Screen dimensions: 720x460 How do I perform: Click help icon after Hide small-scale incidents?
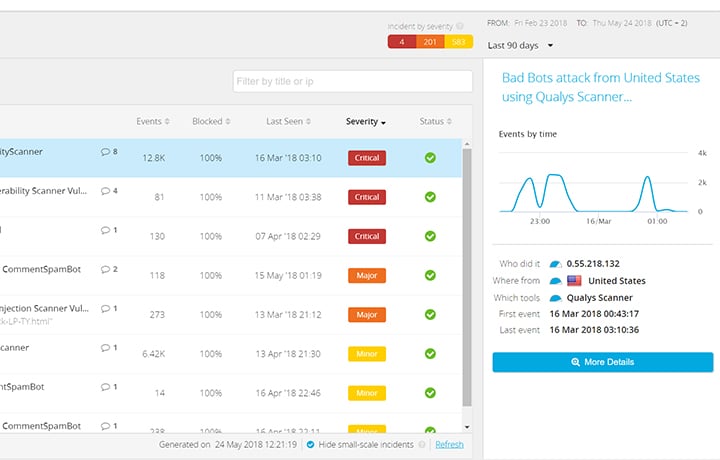[422, 444]
